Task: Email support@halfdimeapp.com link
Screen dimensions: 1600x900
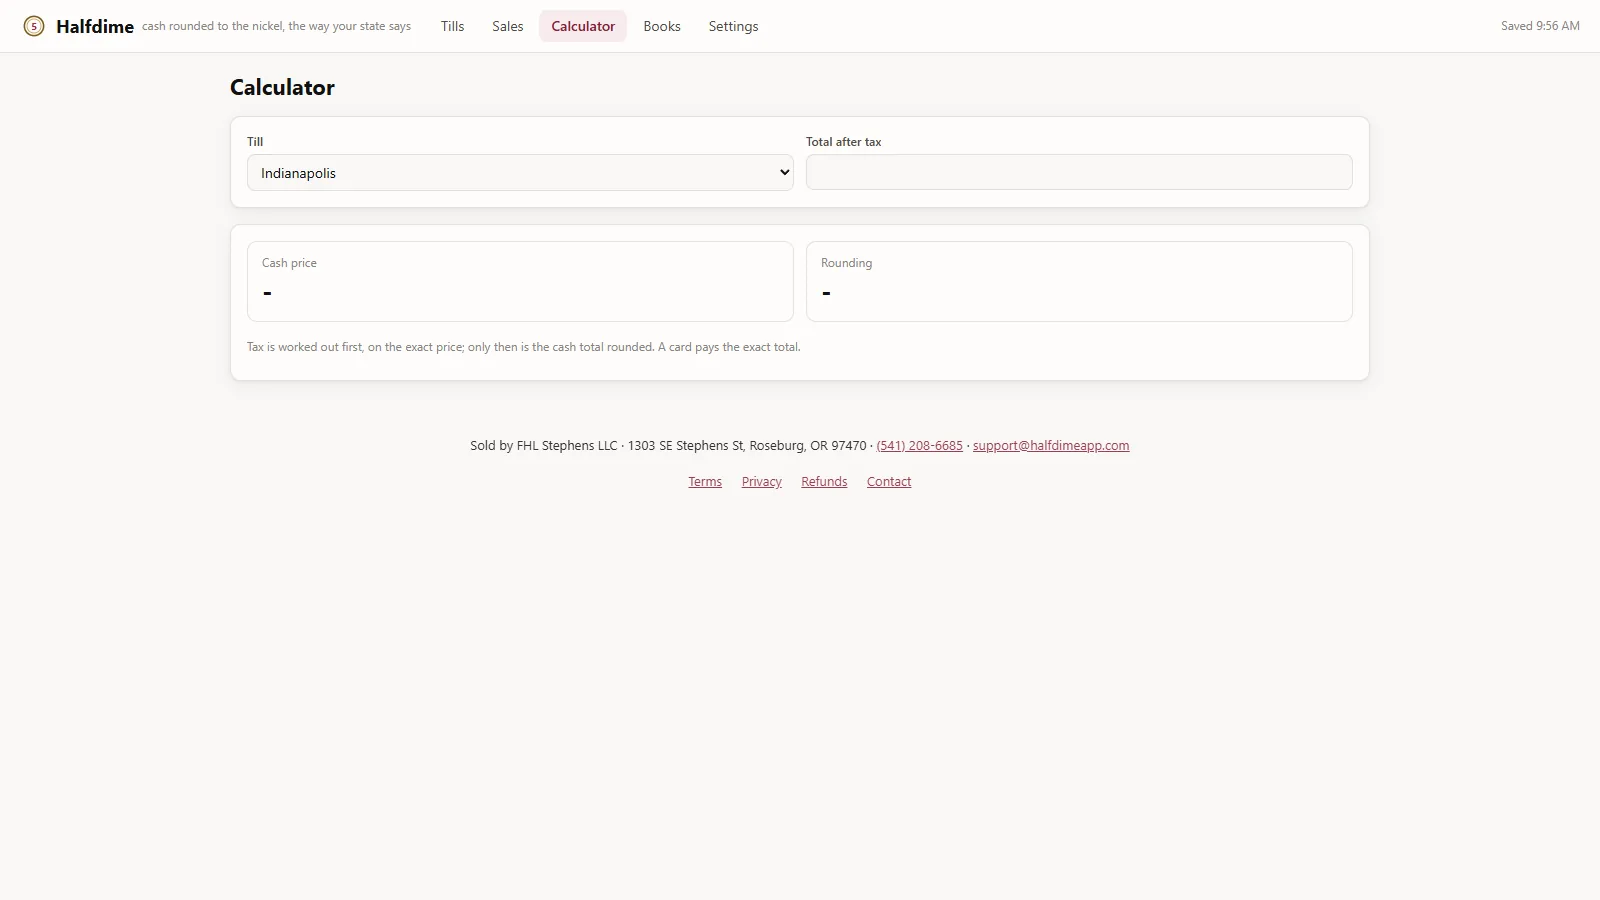Action: 1051,446
